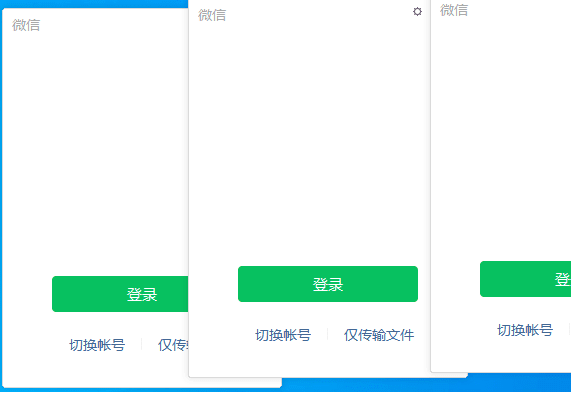
Task: Select 仅传输文件 in the middle window
Action: tap(379, 335)
